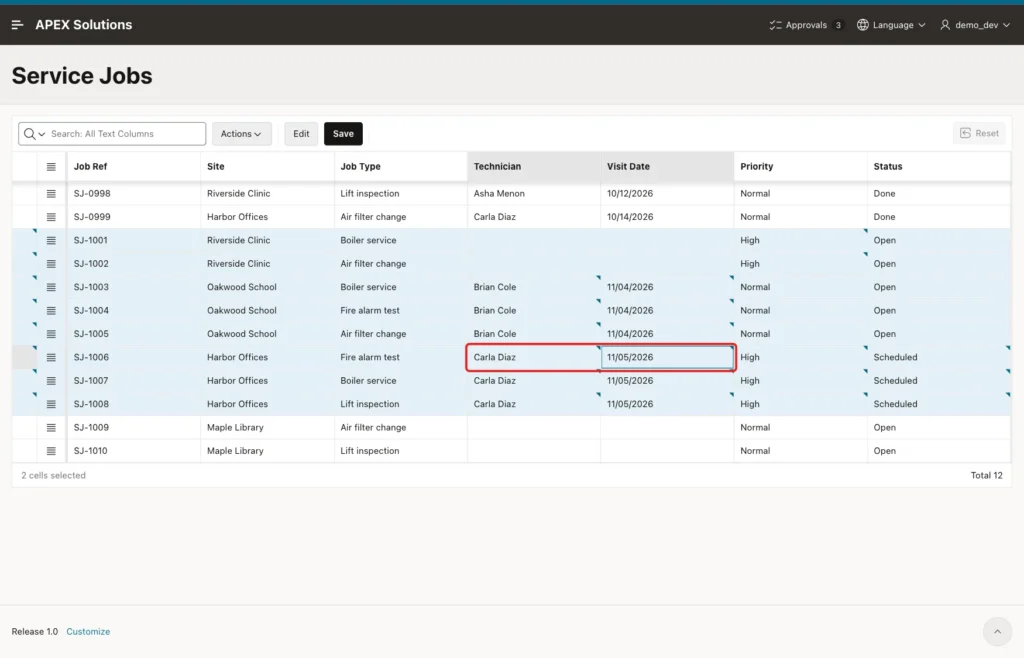Open row actions menu for SJ-1002
Viewport: 1024px width, 658px height.
pyautogui.click(x=51, y=264)
